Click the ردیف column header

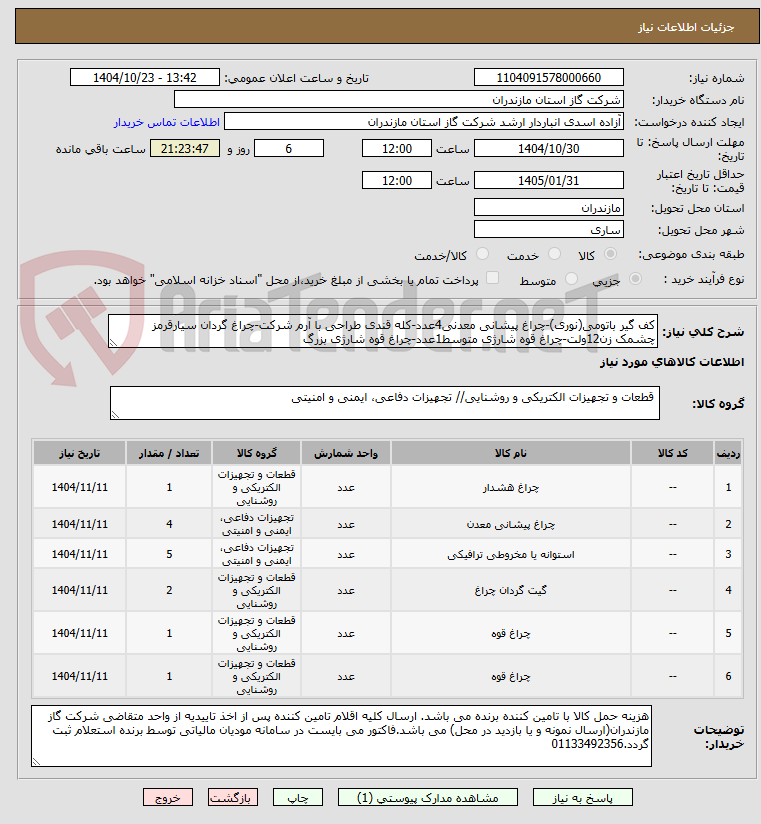tap(728, 453)
